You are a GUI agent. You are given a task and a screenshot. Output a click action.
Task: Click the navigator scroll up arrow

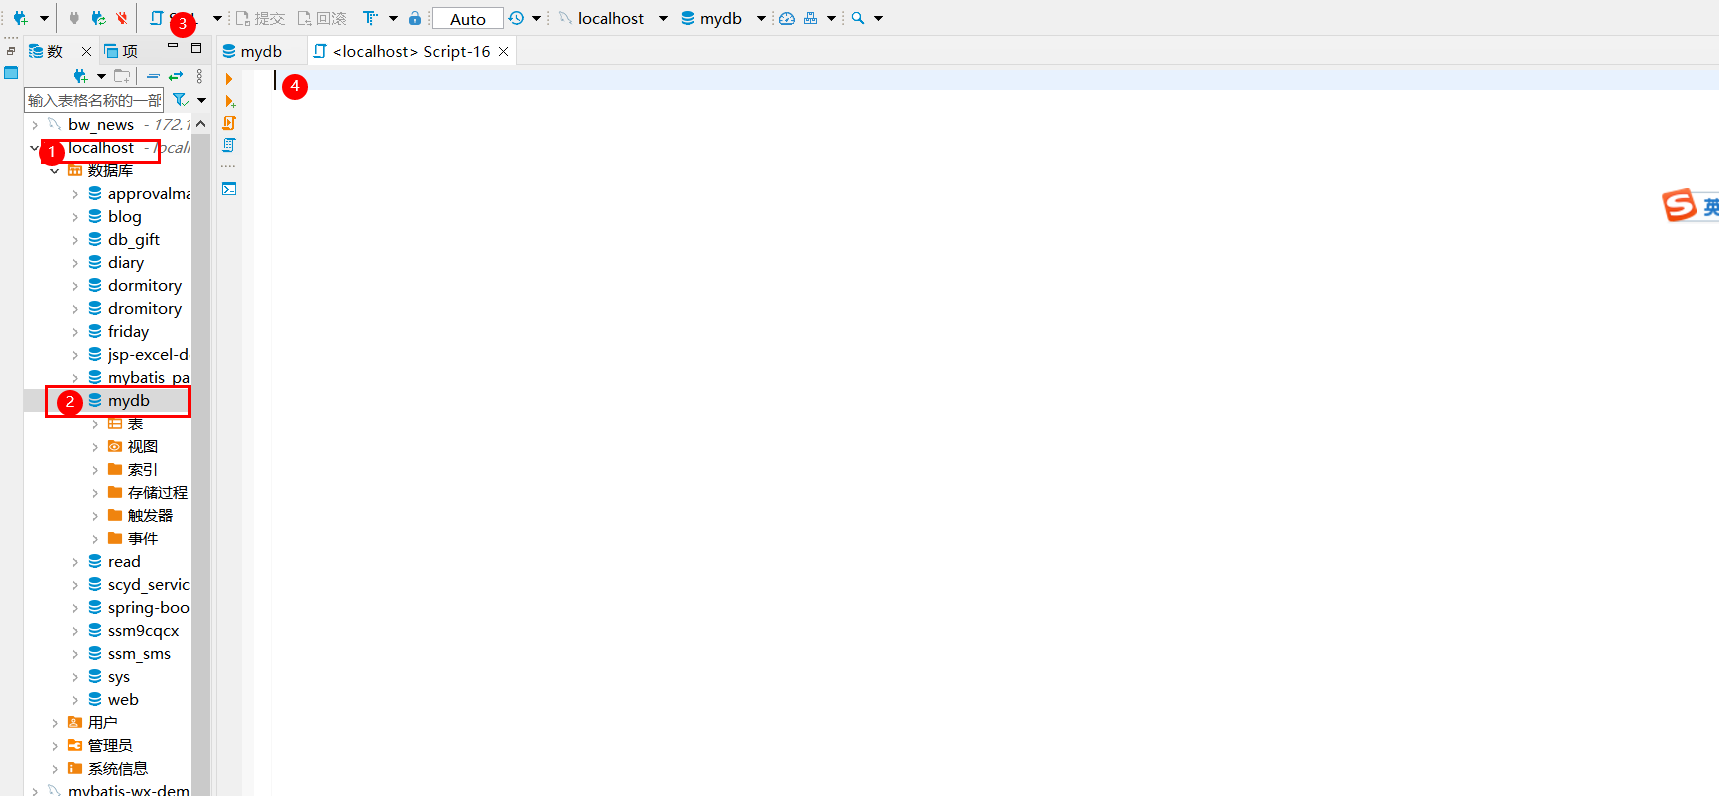201,124
